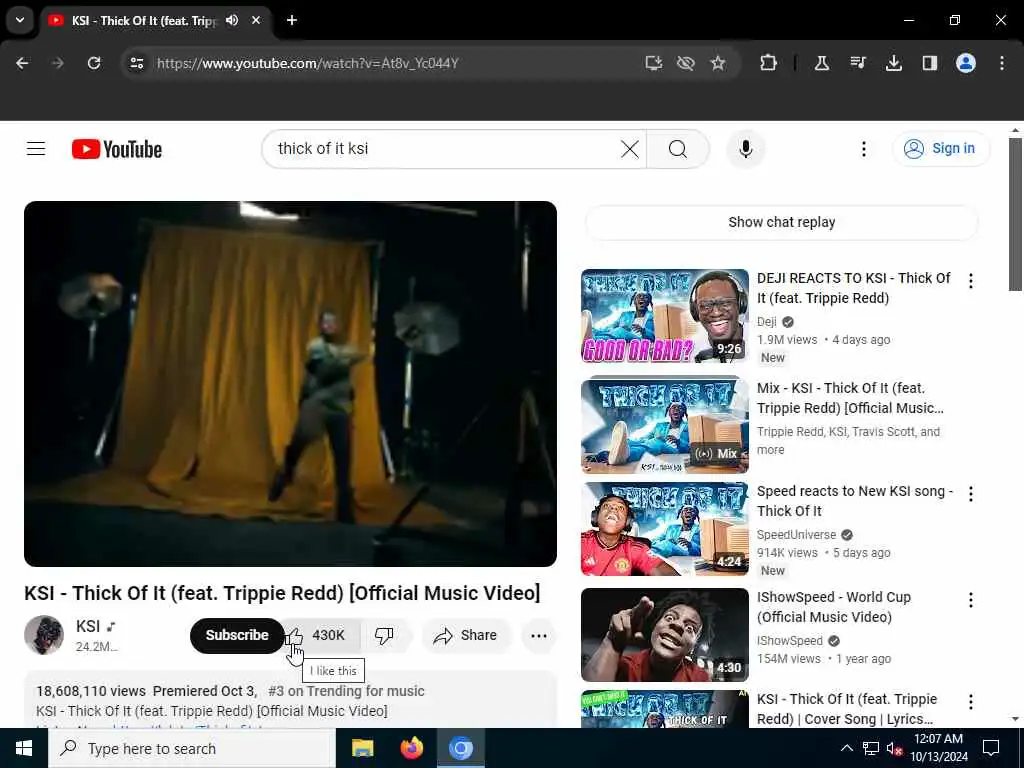Open browser downloads
Image resolution: width=1024 pixels, height=768 pixels.
[893, 63]
